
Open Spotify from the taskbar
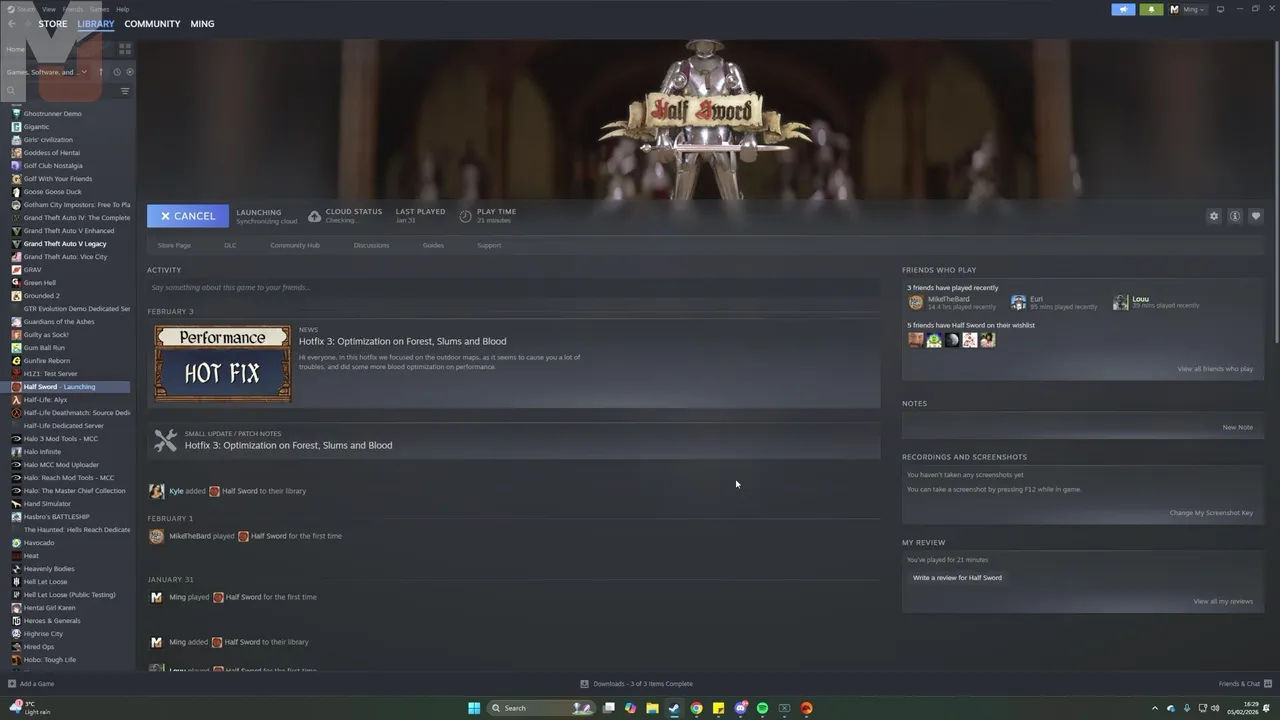pos(762,708)
